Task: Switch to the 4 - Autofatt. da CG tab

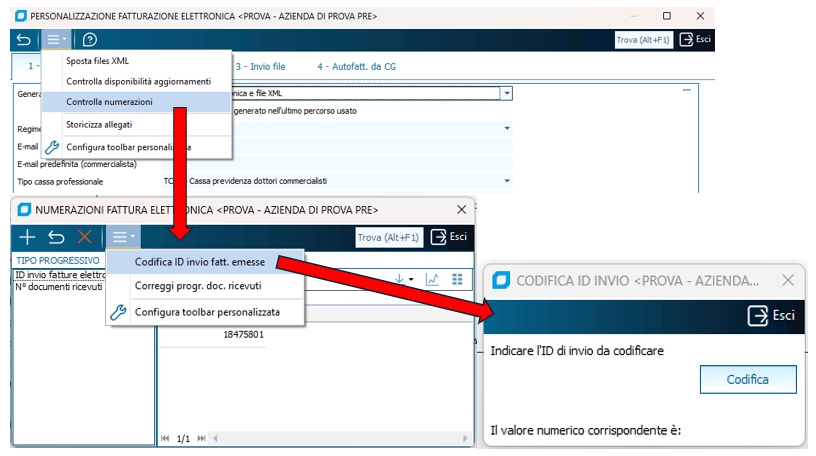Action: pyautogui.click(x=356, y=67)
